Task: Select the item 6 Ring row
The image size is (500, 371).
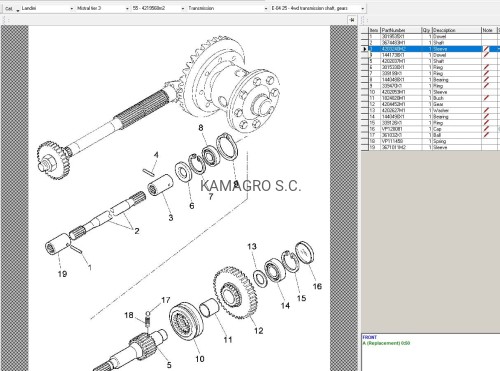Action: (x=433, y=67)
